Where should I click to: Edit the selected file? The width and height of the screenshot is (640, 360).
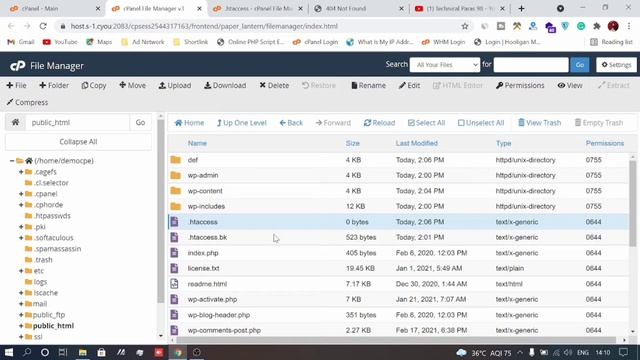click(x=409, y=85)
